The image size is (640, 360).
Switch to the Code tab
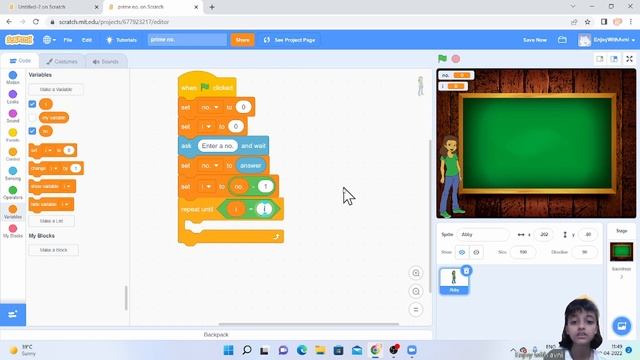(x=20, y=61)
